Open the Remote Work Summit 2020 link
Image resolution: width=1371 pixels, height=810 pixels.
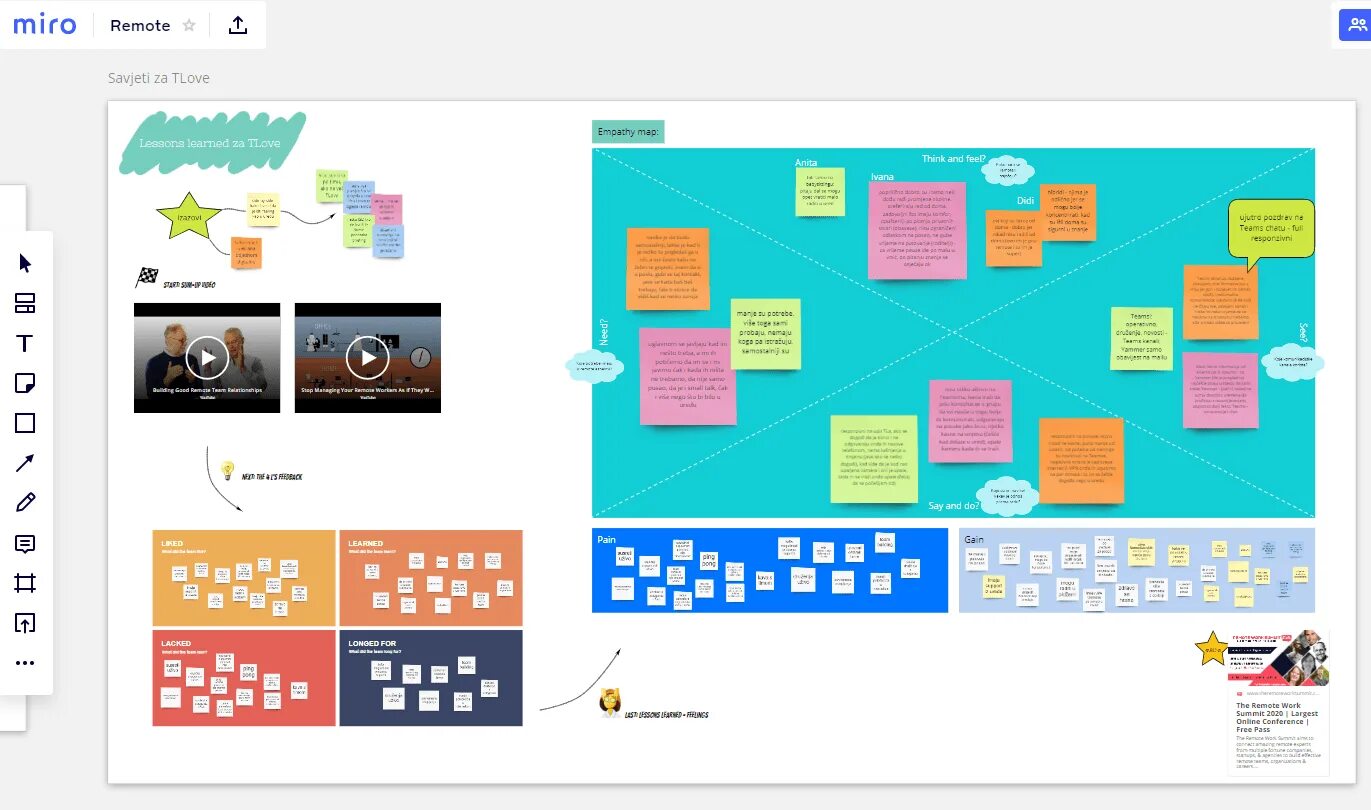click(1277, 719)
